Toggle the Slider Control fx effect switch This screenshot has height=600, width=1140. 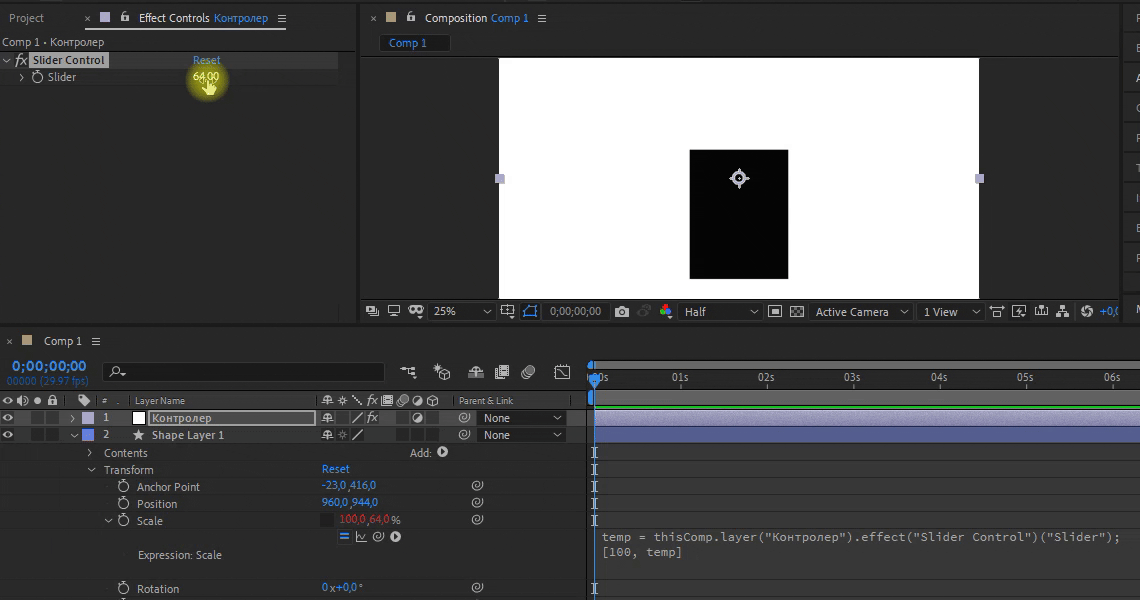[21, 60]
